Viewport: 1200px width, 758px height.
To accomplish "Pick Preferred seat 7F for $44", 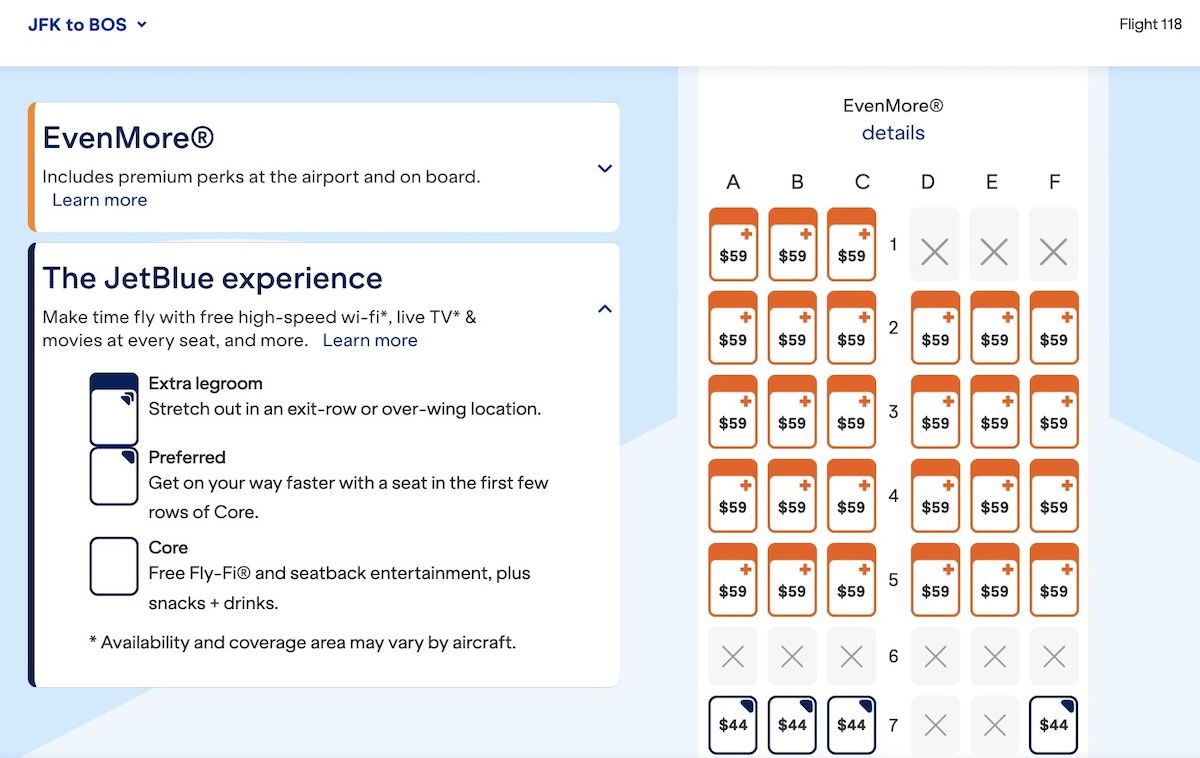I will click(1053, 725).
